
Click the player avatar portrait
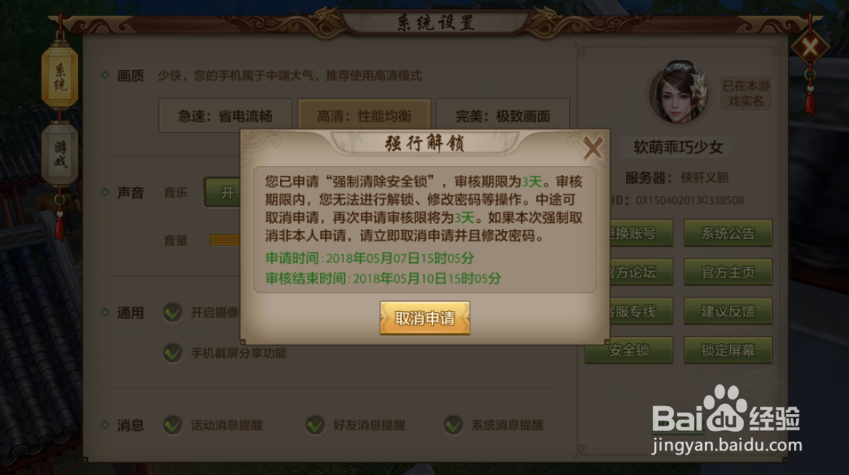pos(679,93)
